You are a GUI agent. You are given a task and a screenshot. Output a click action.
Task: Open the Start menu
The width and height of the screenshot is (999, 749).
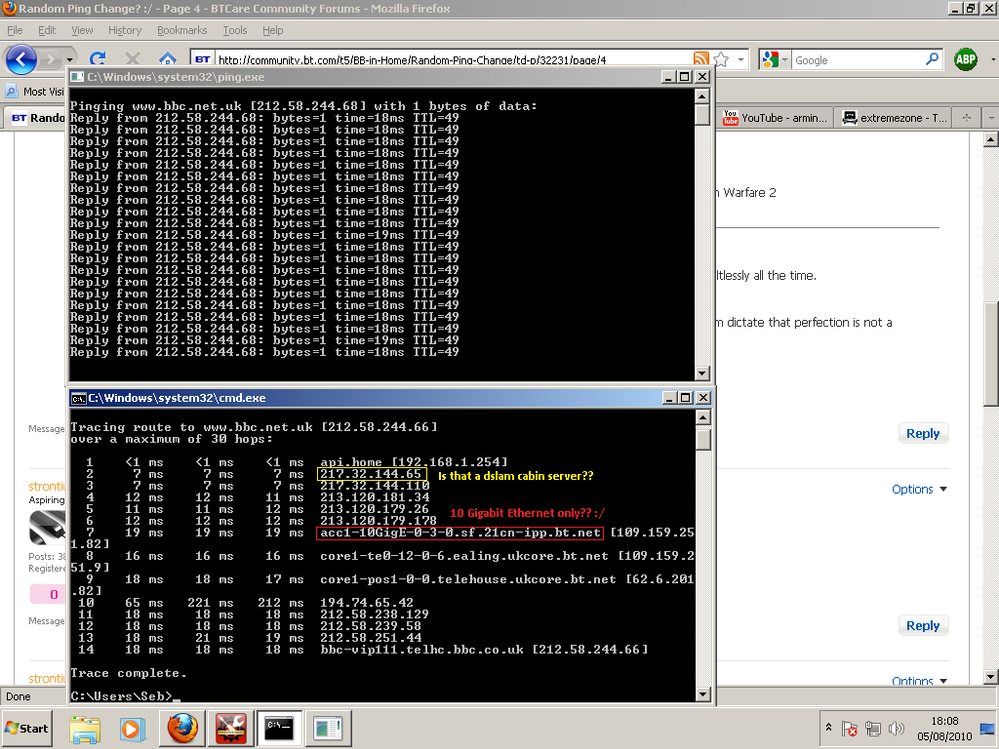pyautogui.click(x=26, y=729)
